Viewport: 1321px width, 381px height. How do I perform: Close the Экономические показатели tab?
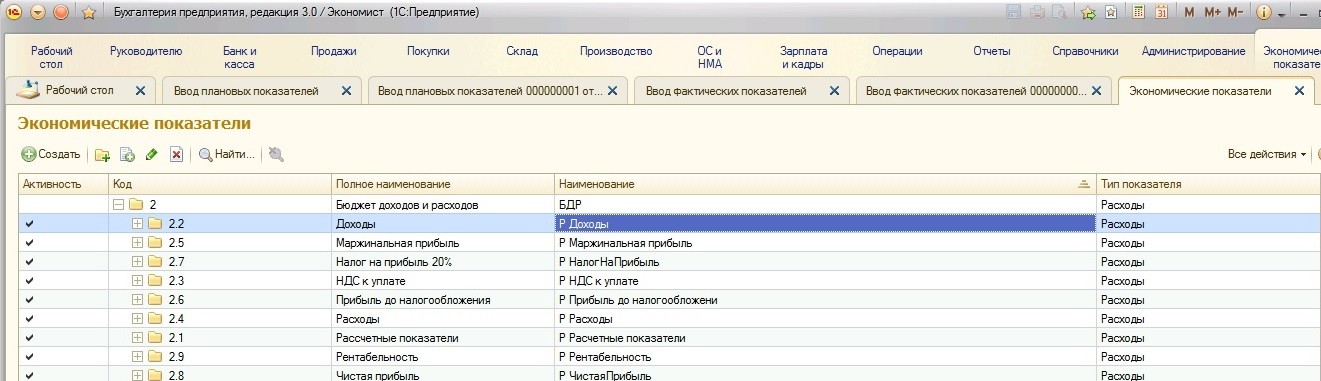[1299, 91]
